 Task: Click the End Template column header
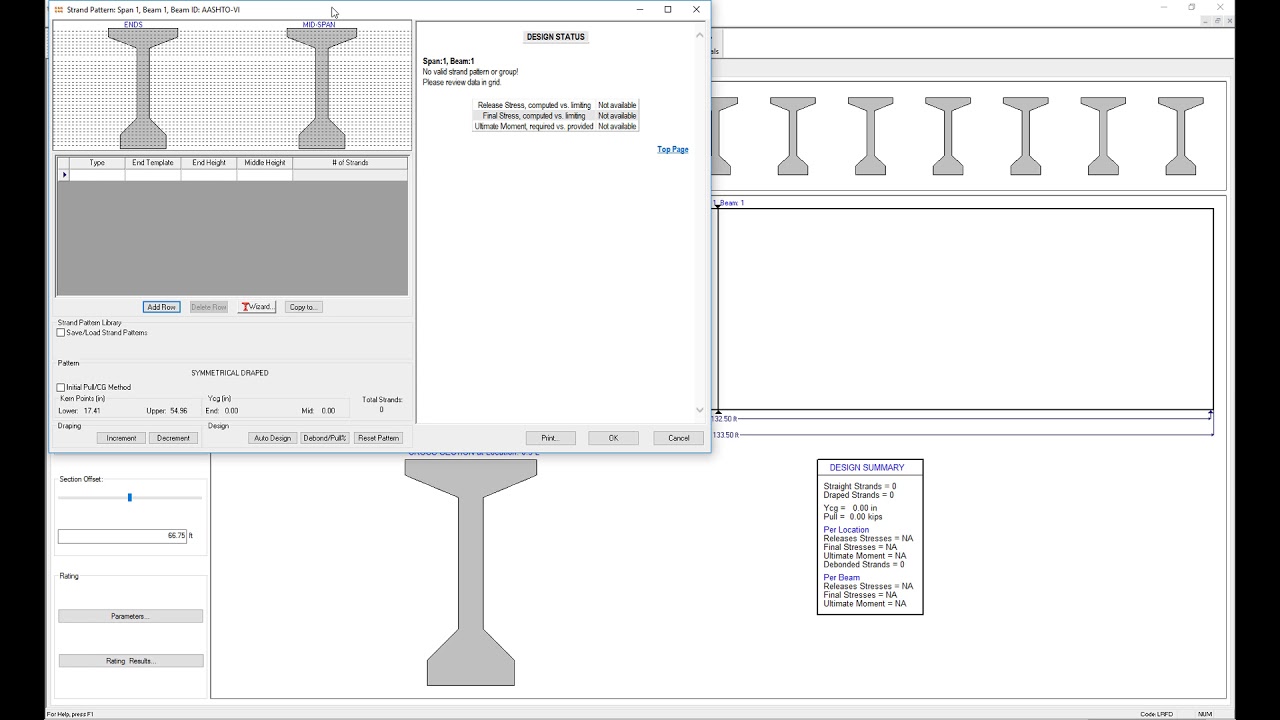tap(153, 163)
